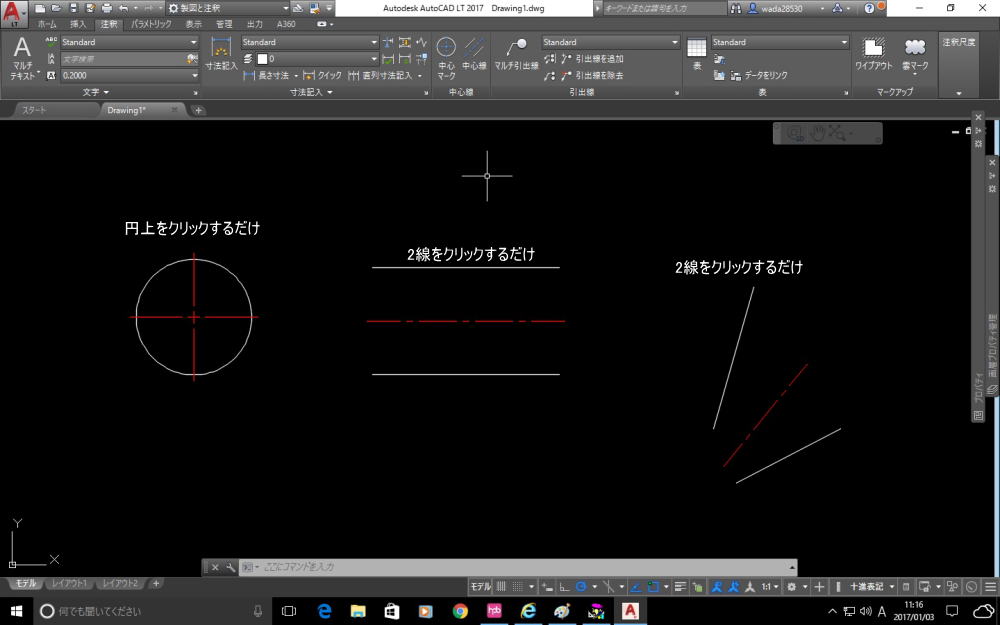
Task: Select the Center Mark (中心マーク) tool
Action: [x=446, y=57]
